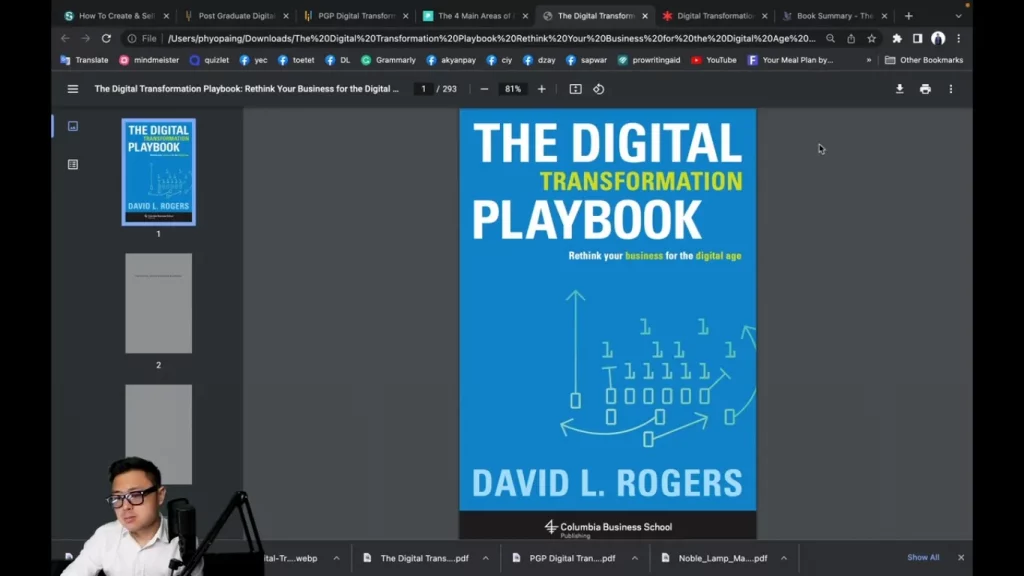Viewport: 1024px width, 576px height.
Task: Toggle the browser side panel icon
Action: coord(918,39)
